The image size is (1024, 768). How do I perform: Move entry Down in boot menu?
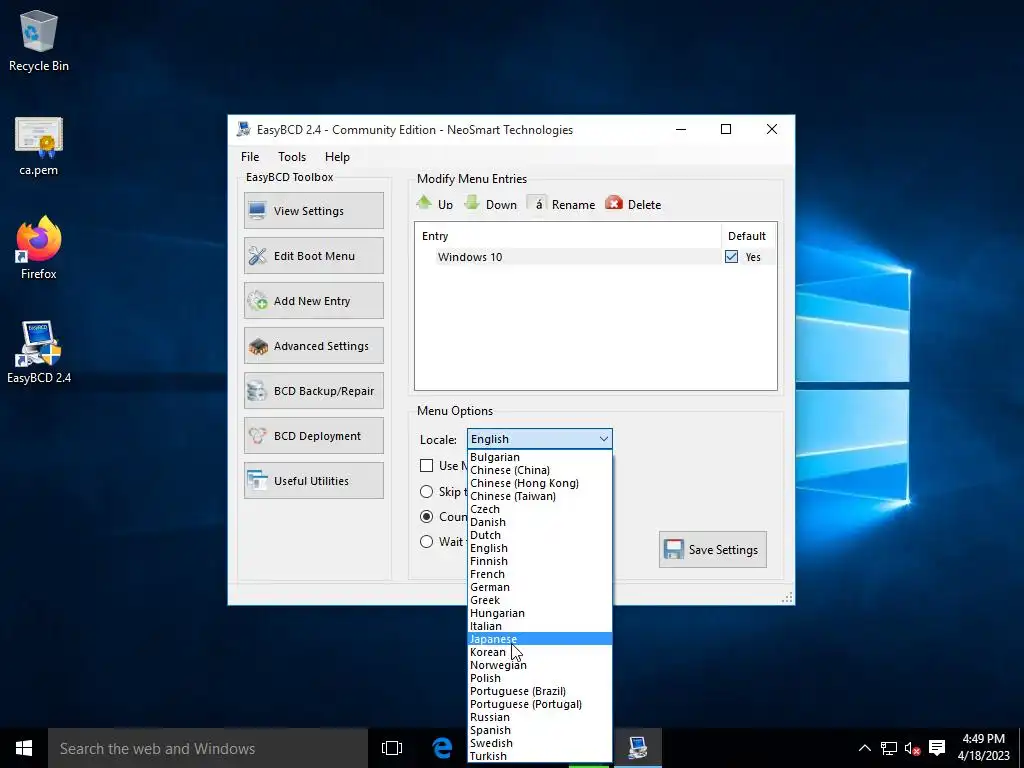(x=490, y=204)
